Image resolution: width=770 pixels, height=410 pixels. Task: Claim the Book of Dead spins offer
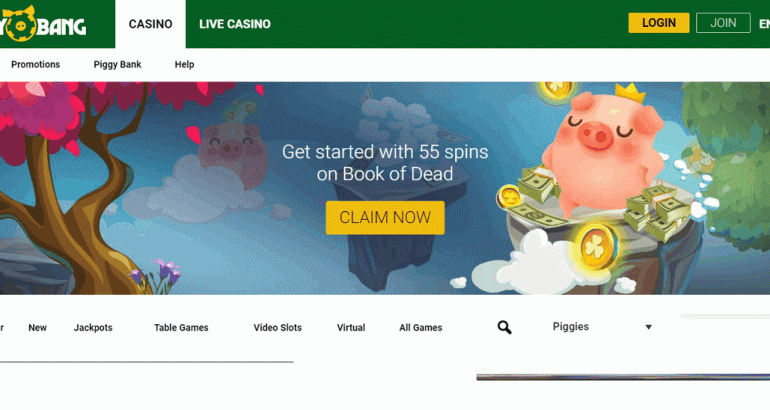pos(385,218)
